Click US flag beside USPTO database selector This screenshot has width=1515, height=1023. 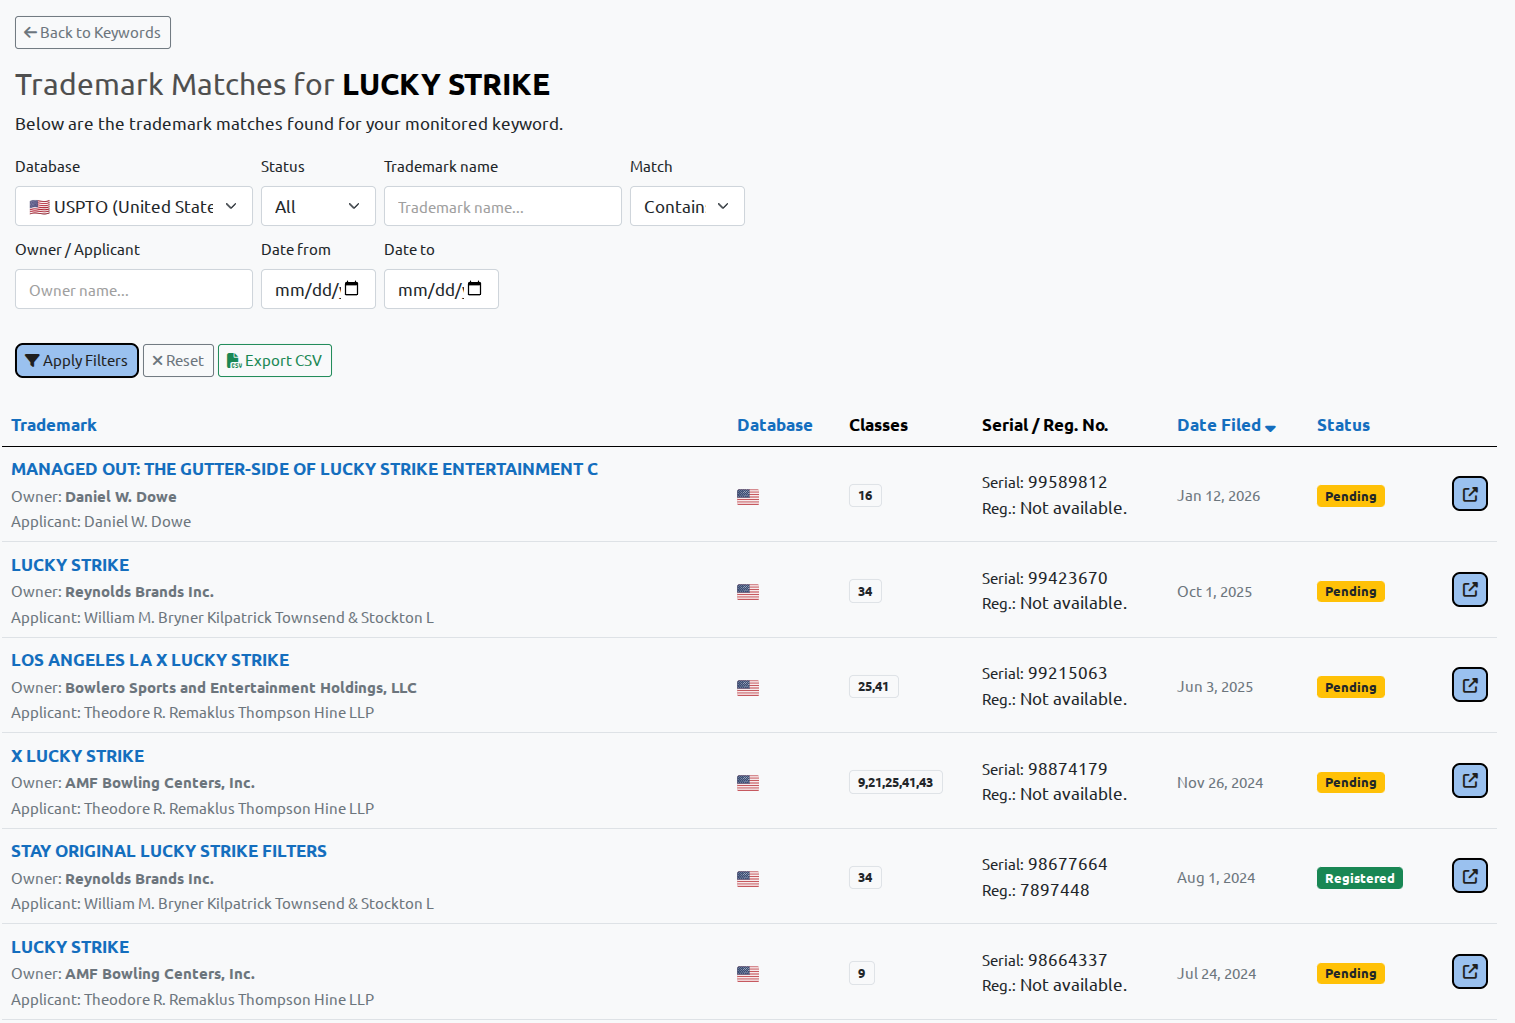[x=39, y=206]
